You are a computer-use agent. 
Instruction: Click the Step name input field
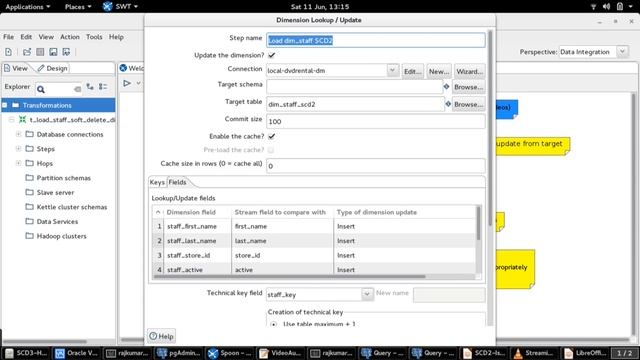[x=376, y=40]
